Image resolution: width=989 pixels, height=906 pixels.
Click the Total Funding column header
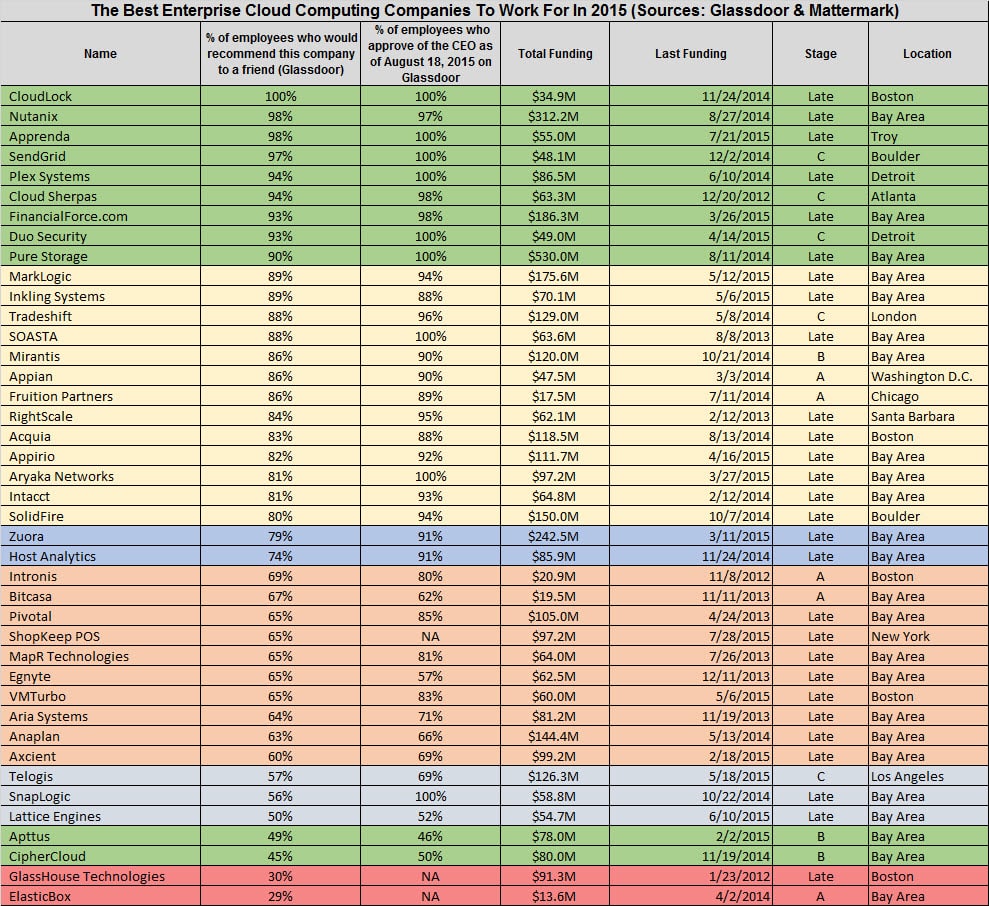pyautogui.click(x=555, y=54)
